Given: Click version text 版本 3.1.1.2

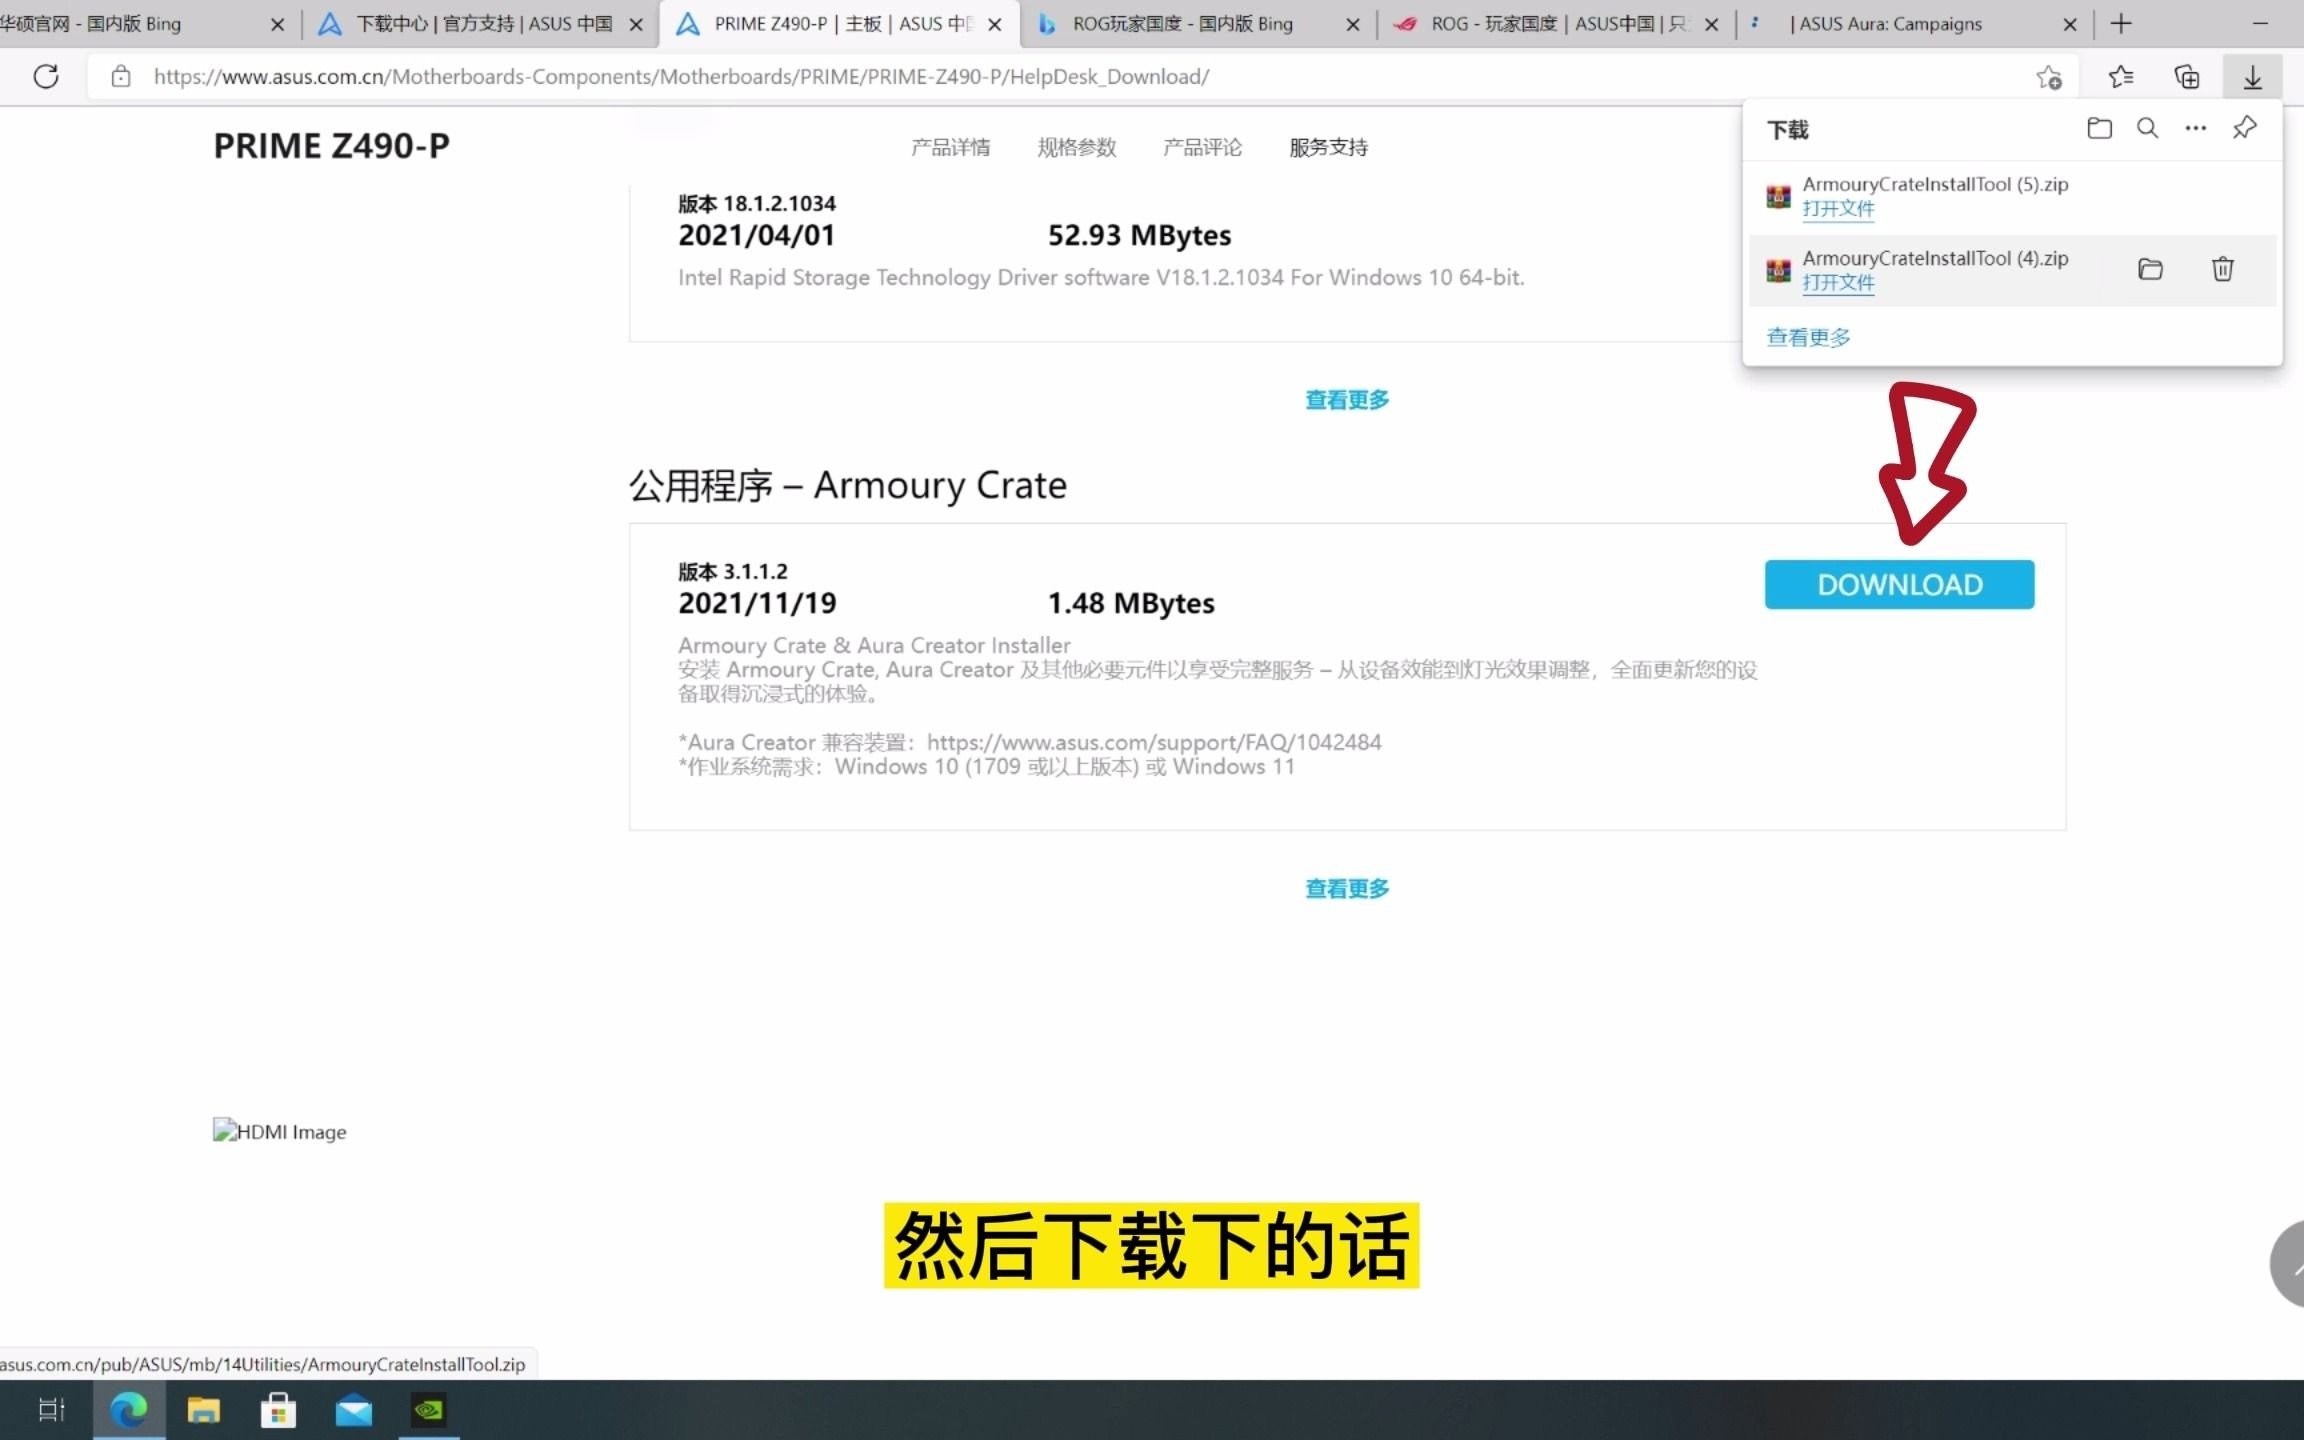Looking at the screenshot, I should click(732, 571).
